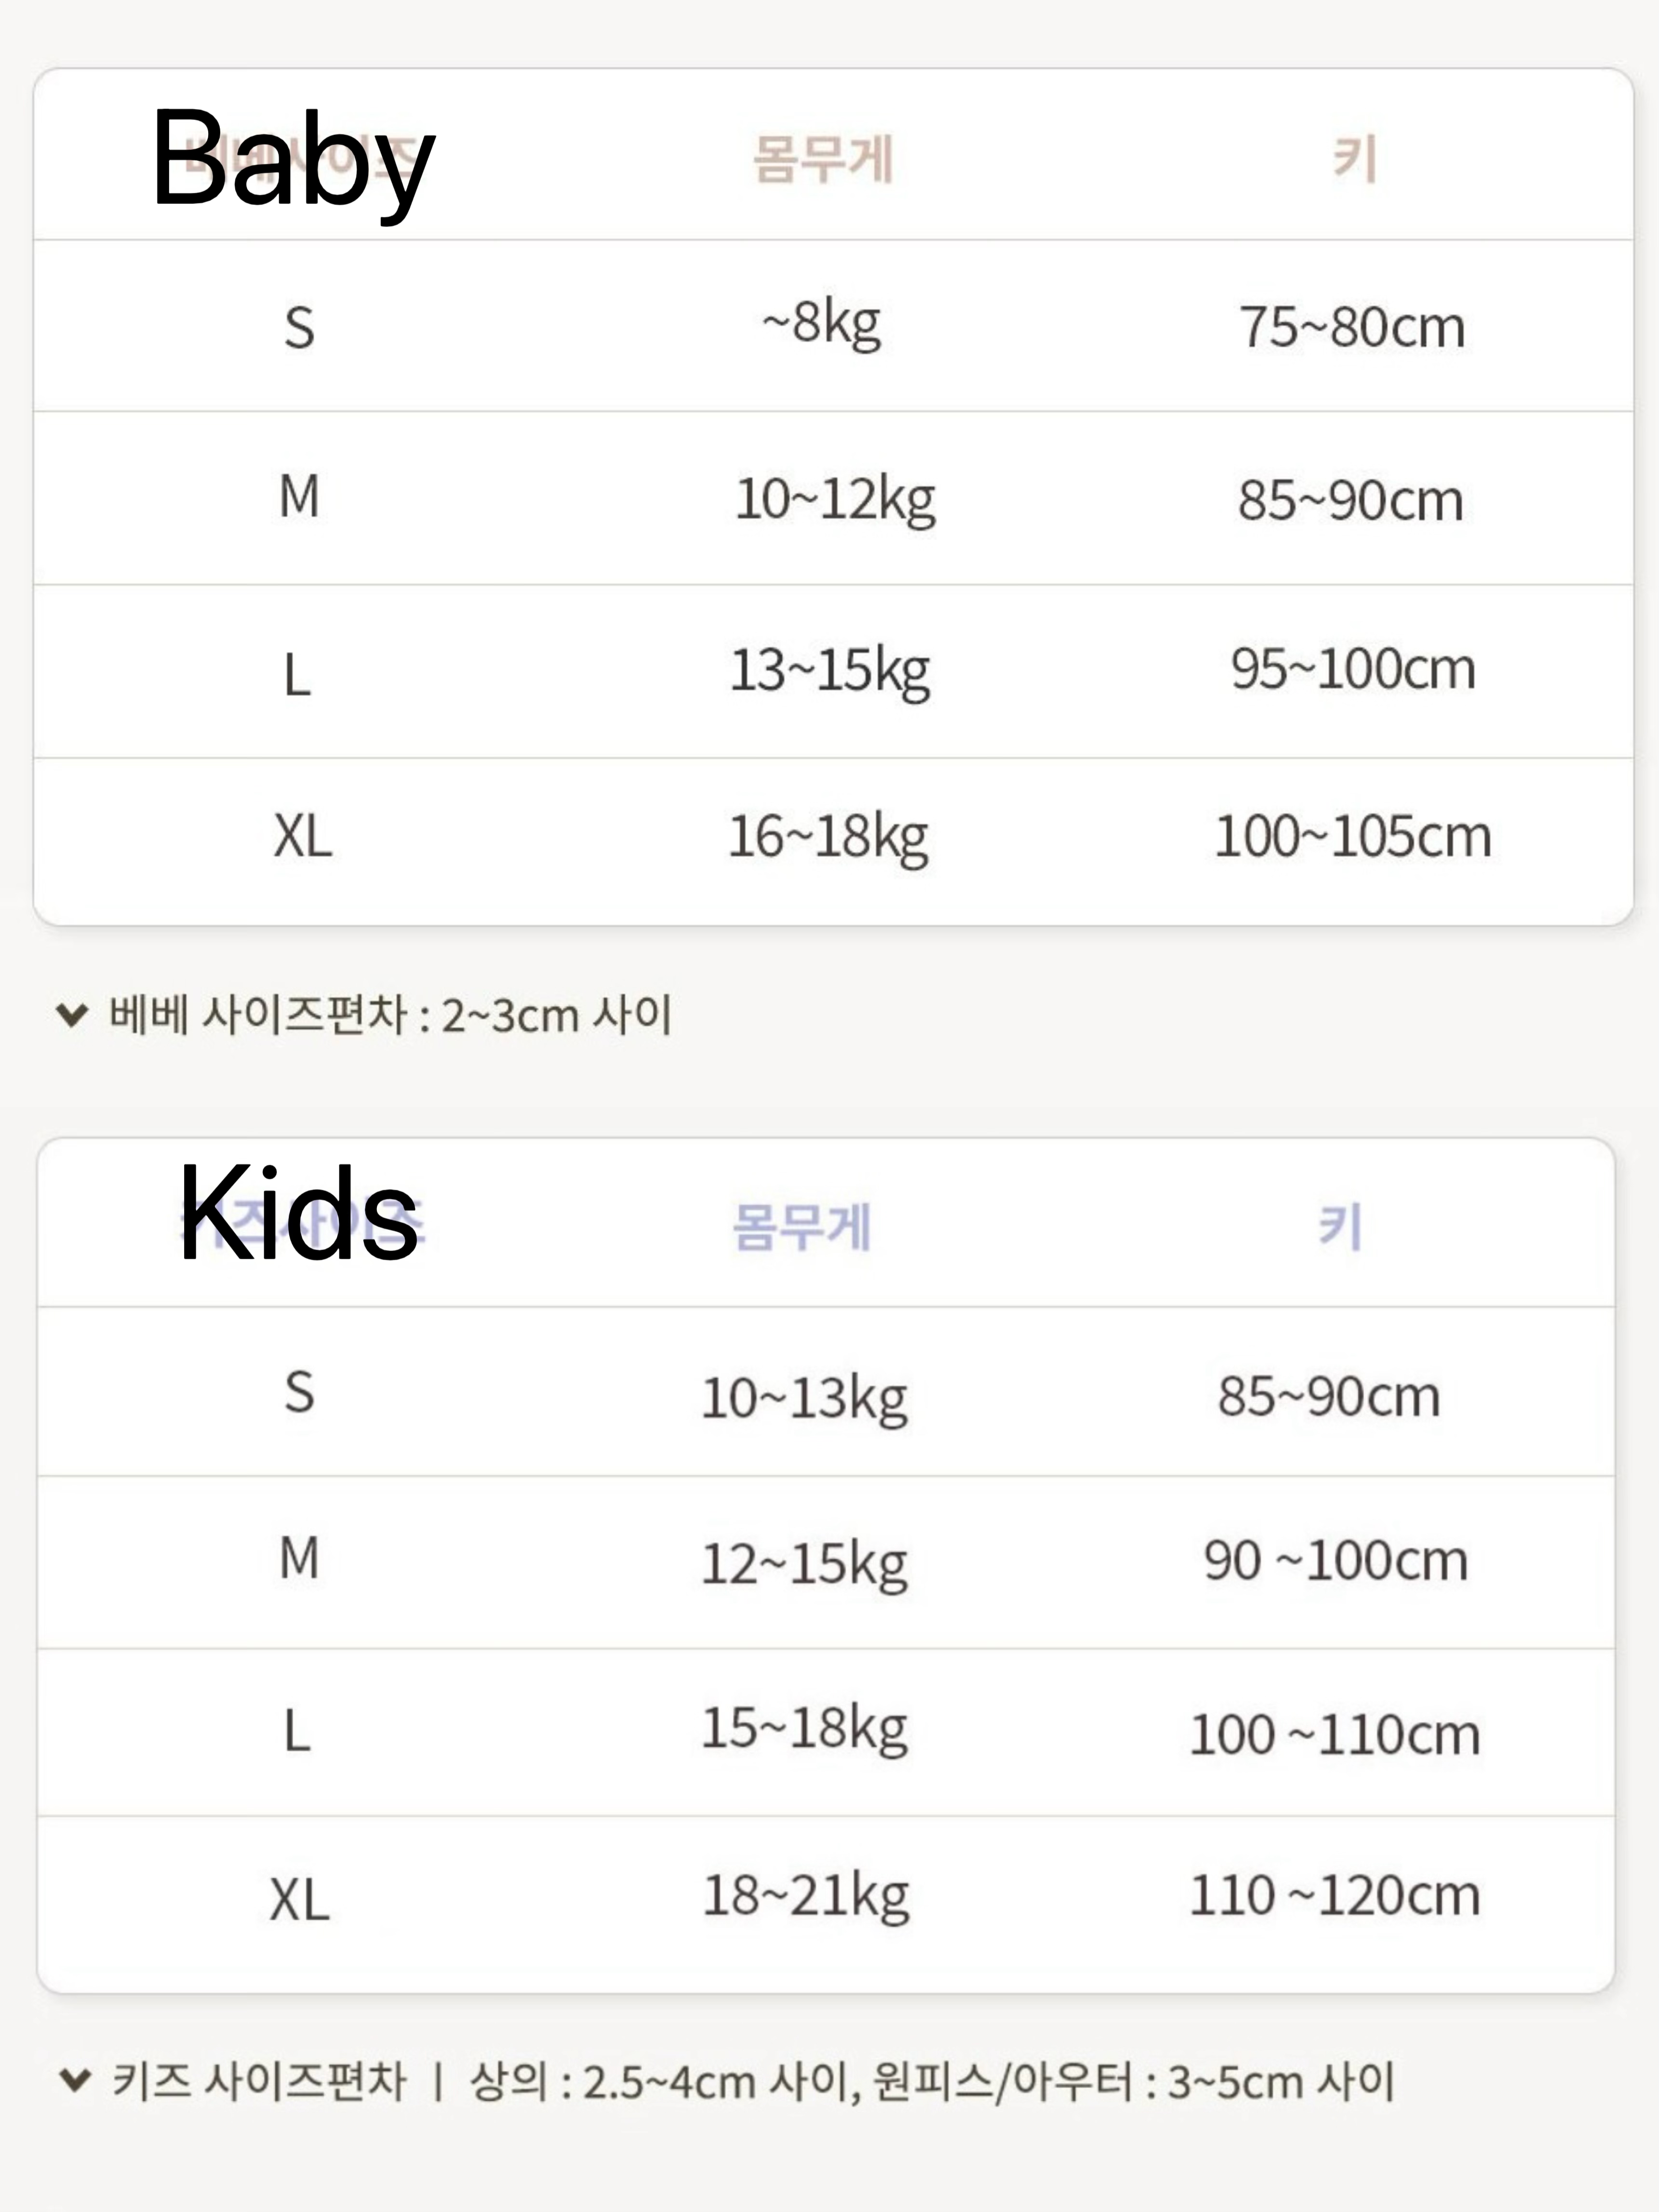The image size is (1659, 2212).
Task: Expand the chevron beside 키즈 사이즈편차
Action: (x=75, y=2080)
